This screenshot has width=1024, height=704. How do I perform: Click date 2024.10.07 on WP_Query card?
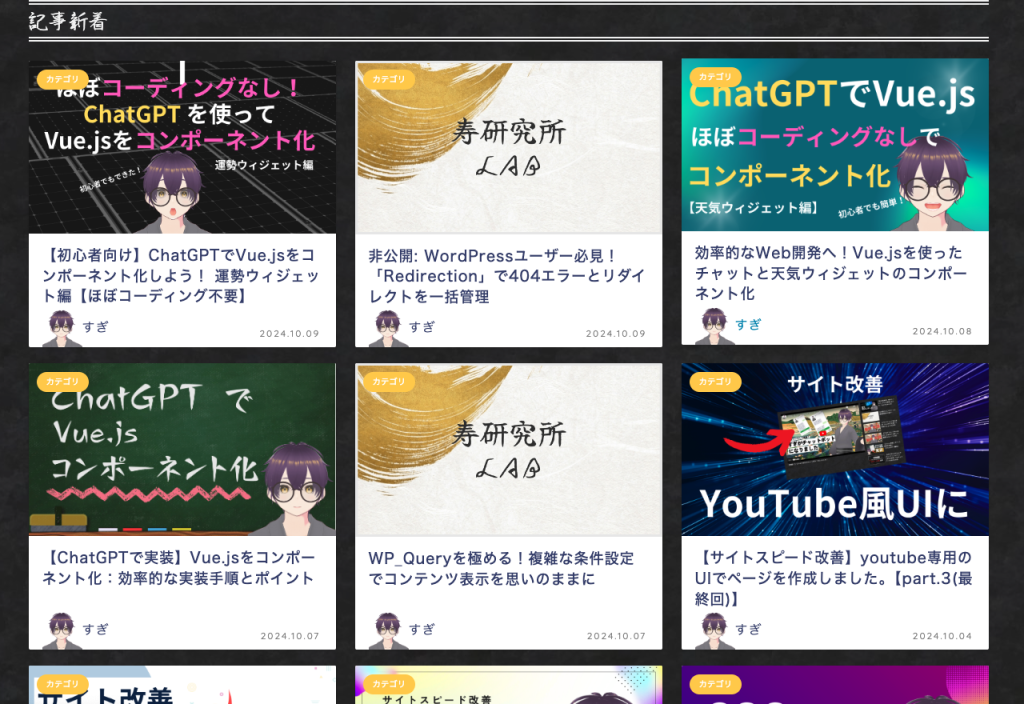tap(616, 636)
